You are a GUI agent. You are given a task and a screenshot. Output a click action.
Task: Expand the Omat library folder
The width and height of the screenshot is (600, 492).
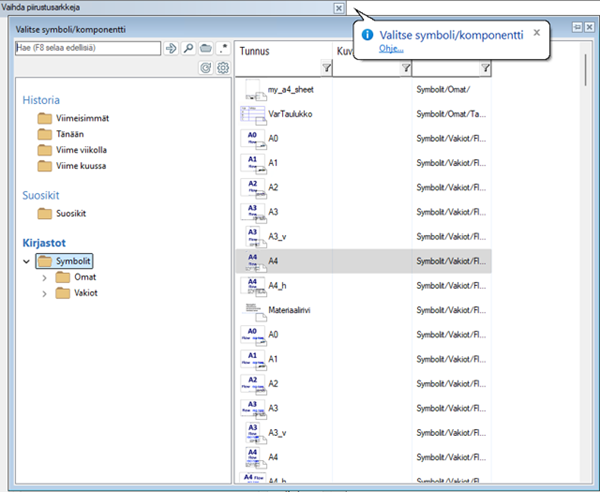coord(45,277)
